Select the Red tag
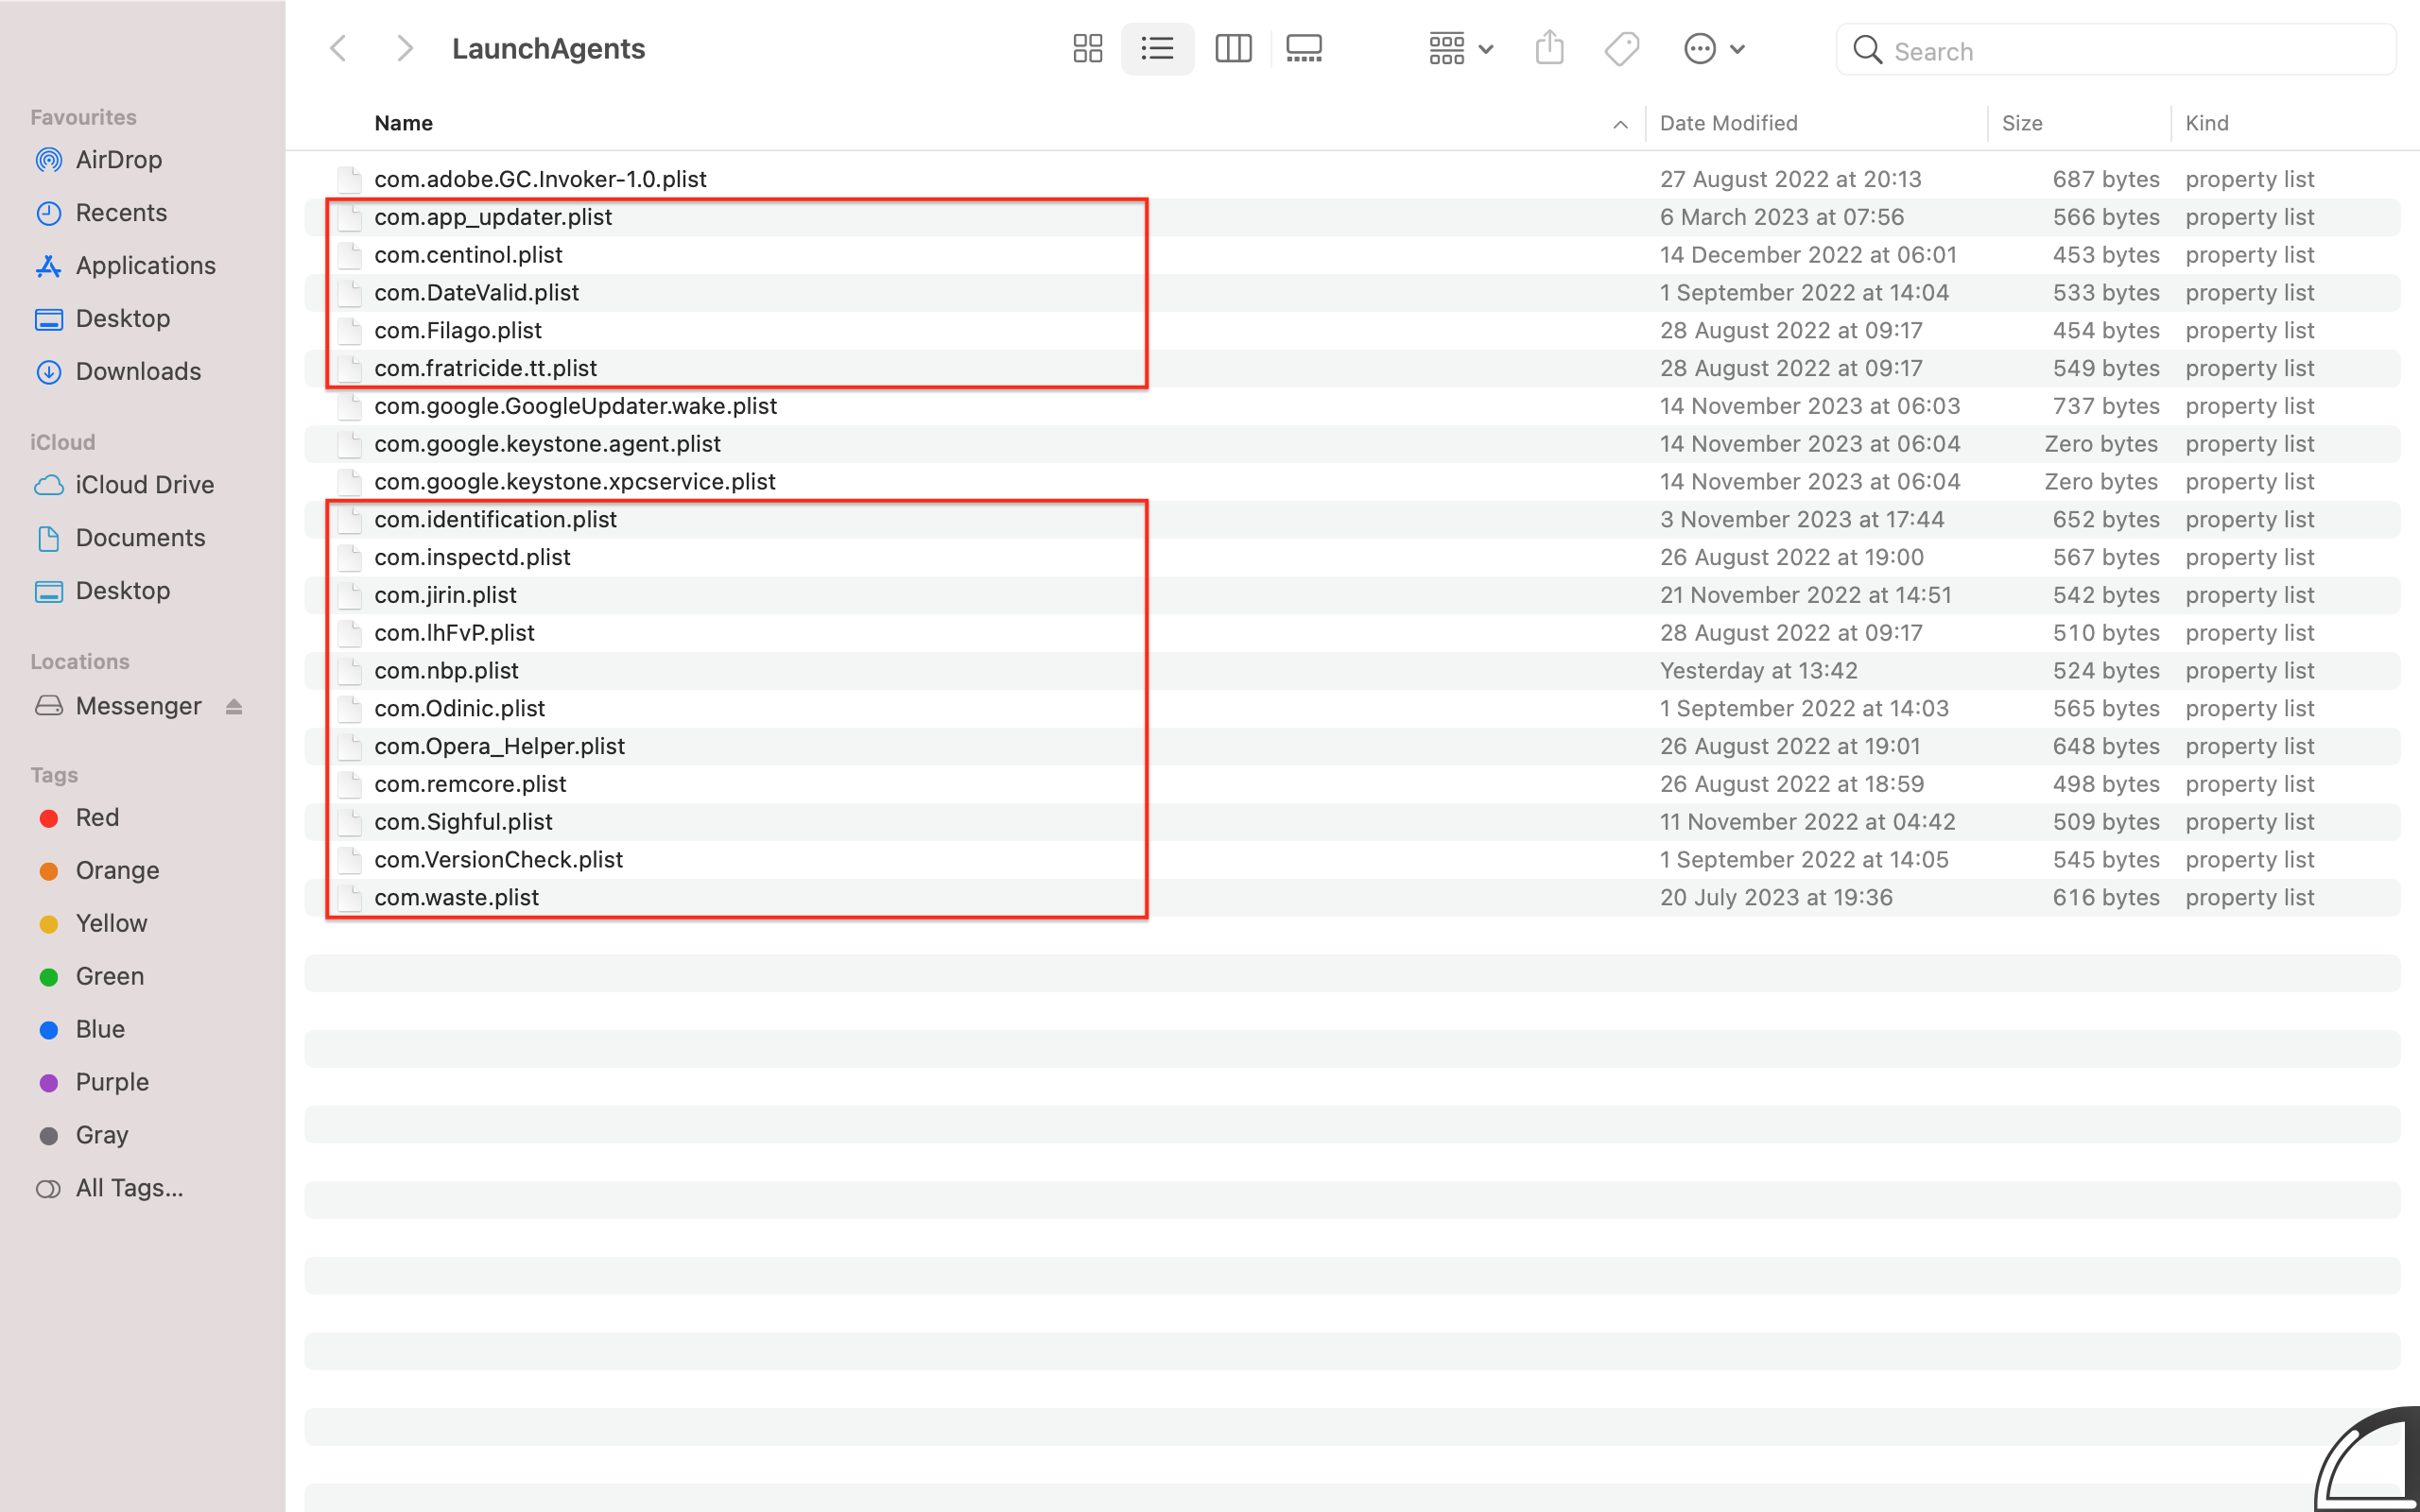The width and height of the screenshot is (2420, 1512). (x=97, y=817)
